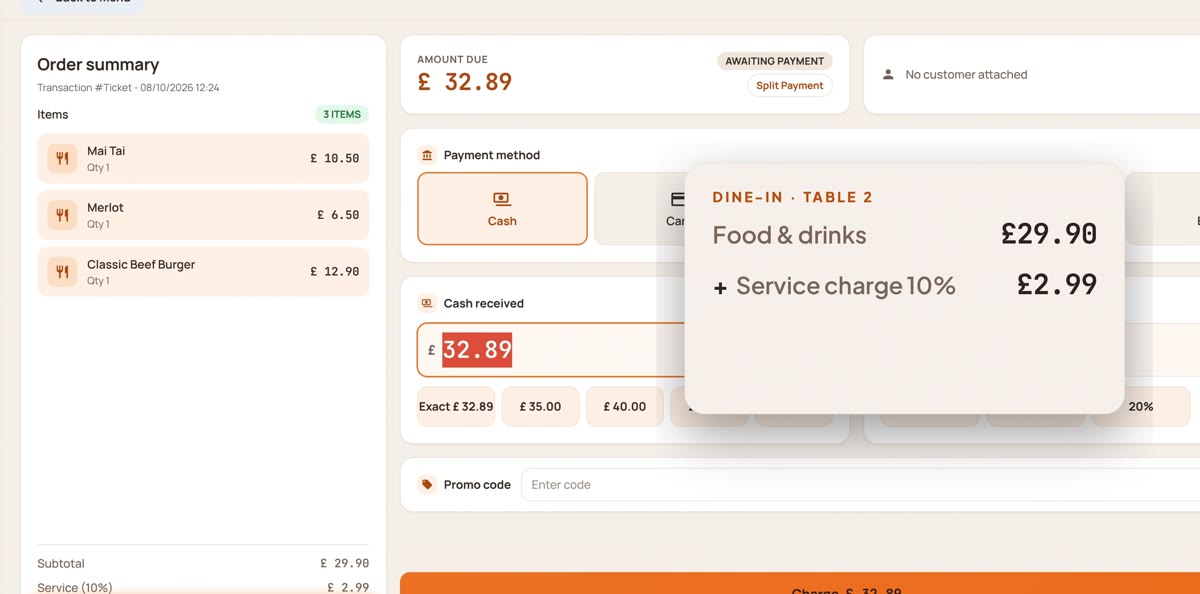Click the Card payment method option
This screenshot has height=594, width=1200.
[x=640, y=209]
